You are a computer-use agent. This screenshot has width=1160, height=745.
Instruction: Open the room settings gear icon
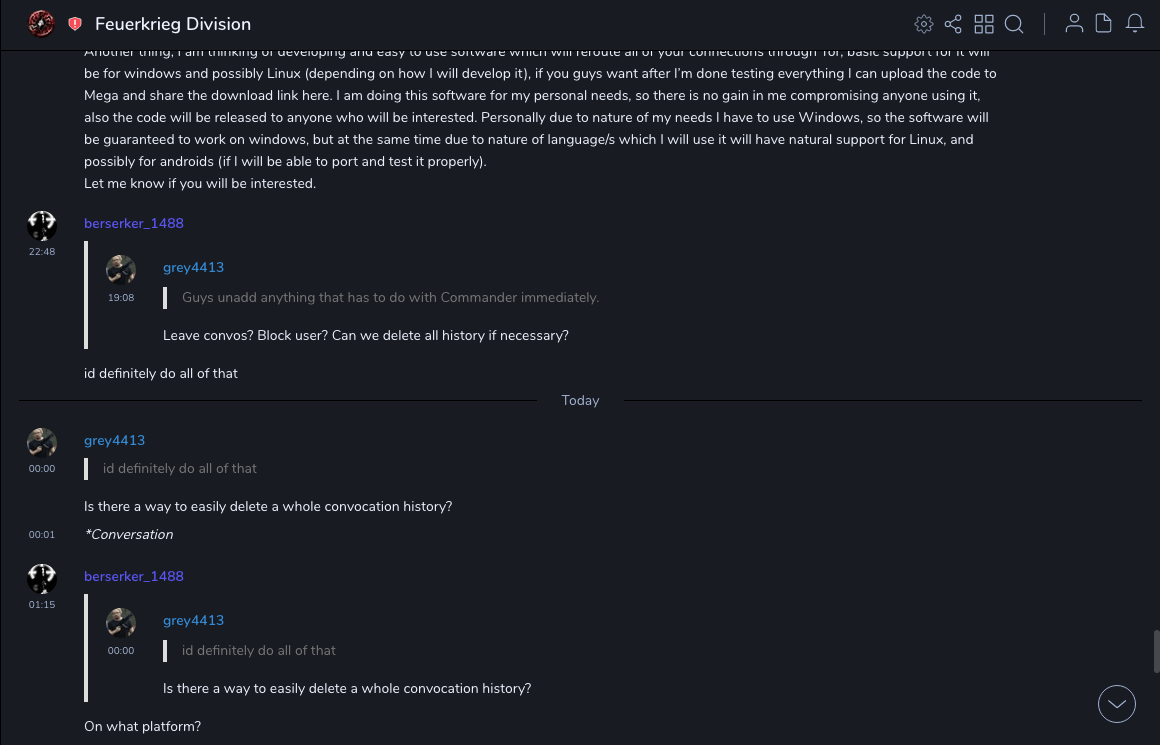924,24
